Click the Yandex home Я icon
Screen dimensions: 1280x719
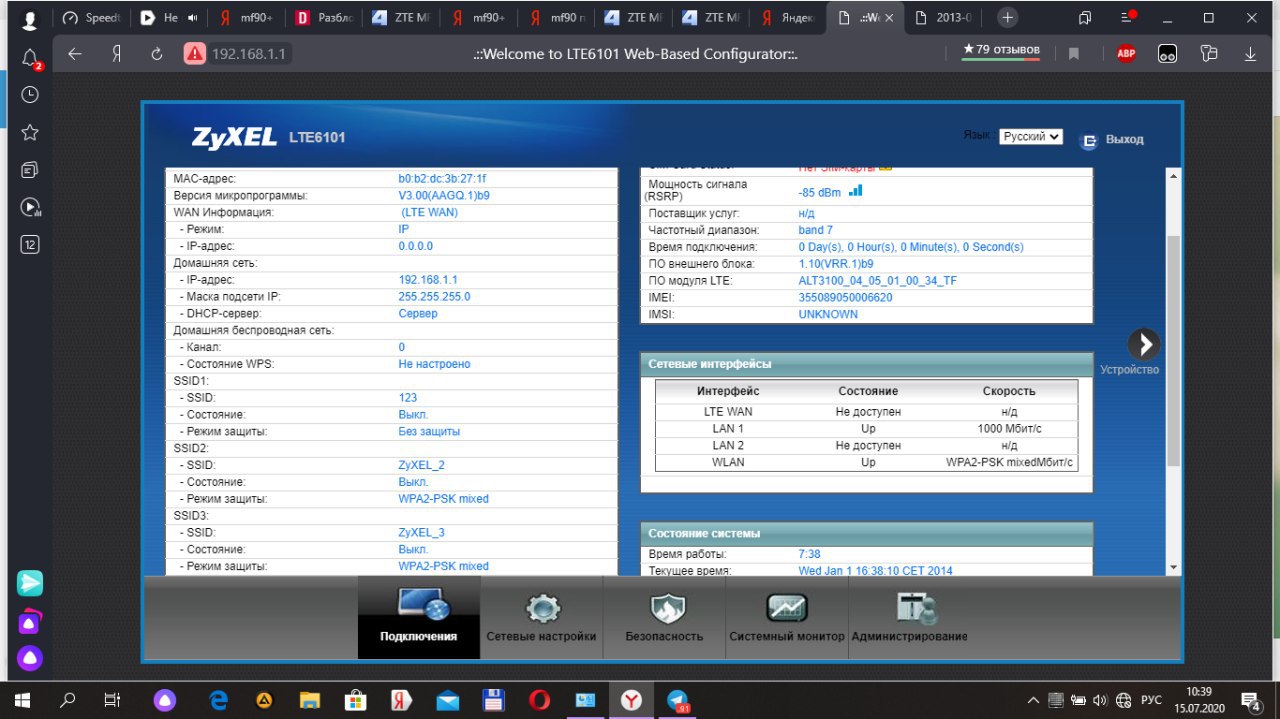click(116, 54)
